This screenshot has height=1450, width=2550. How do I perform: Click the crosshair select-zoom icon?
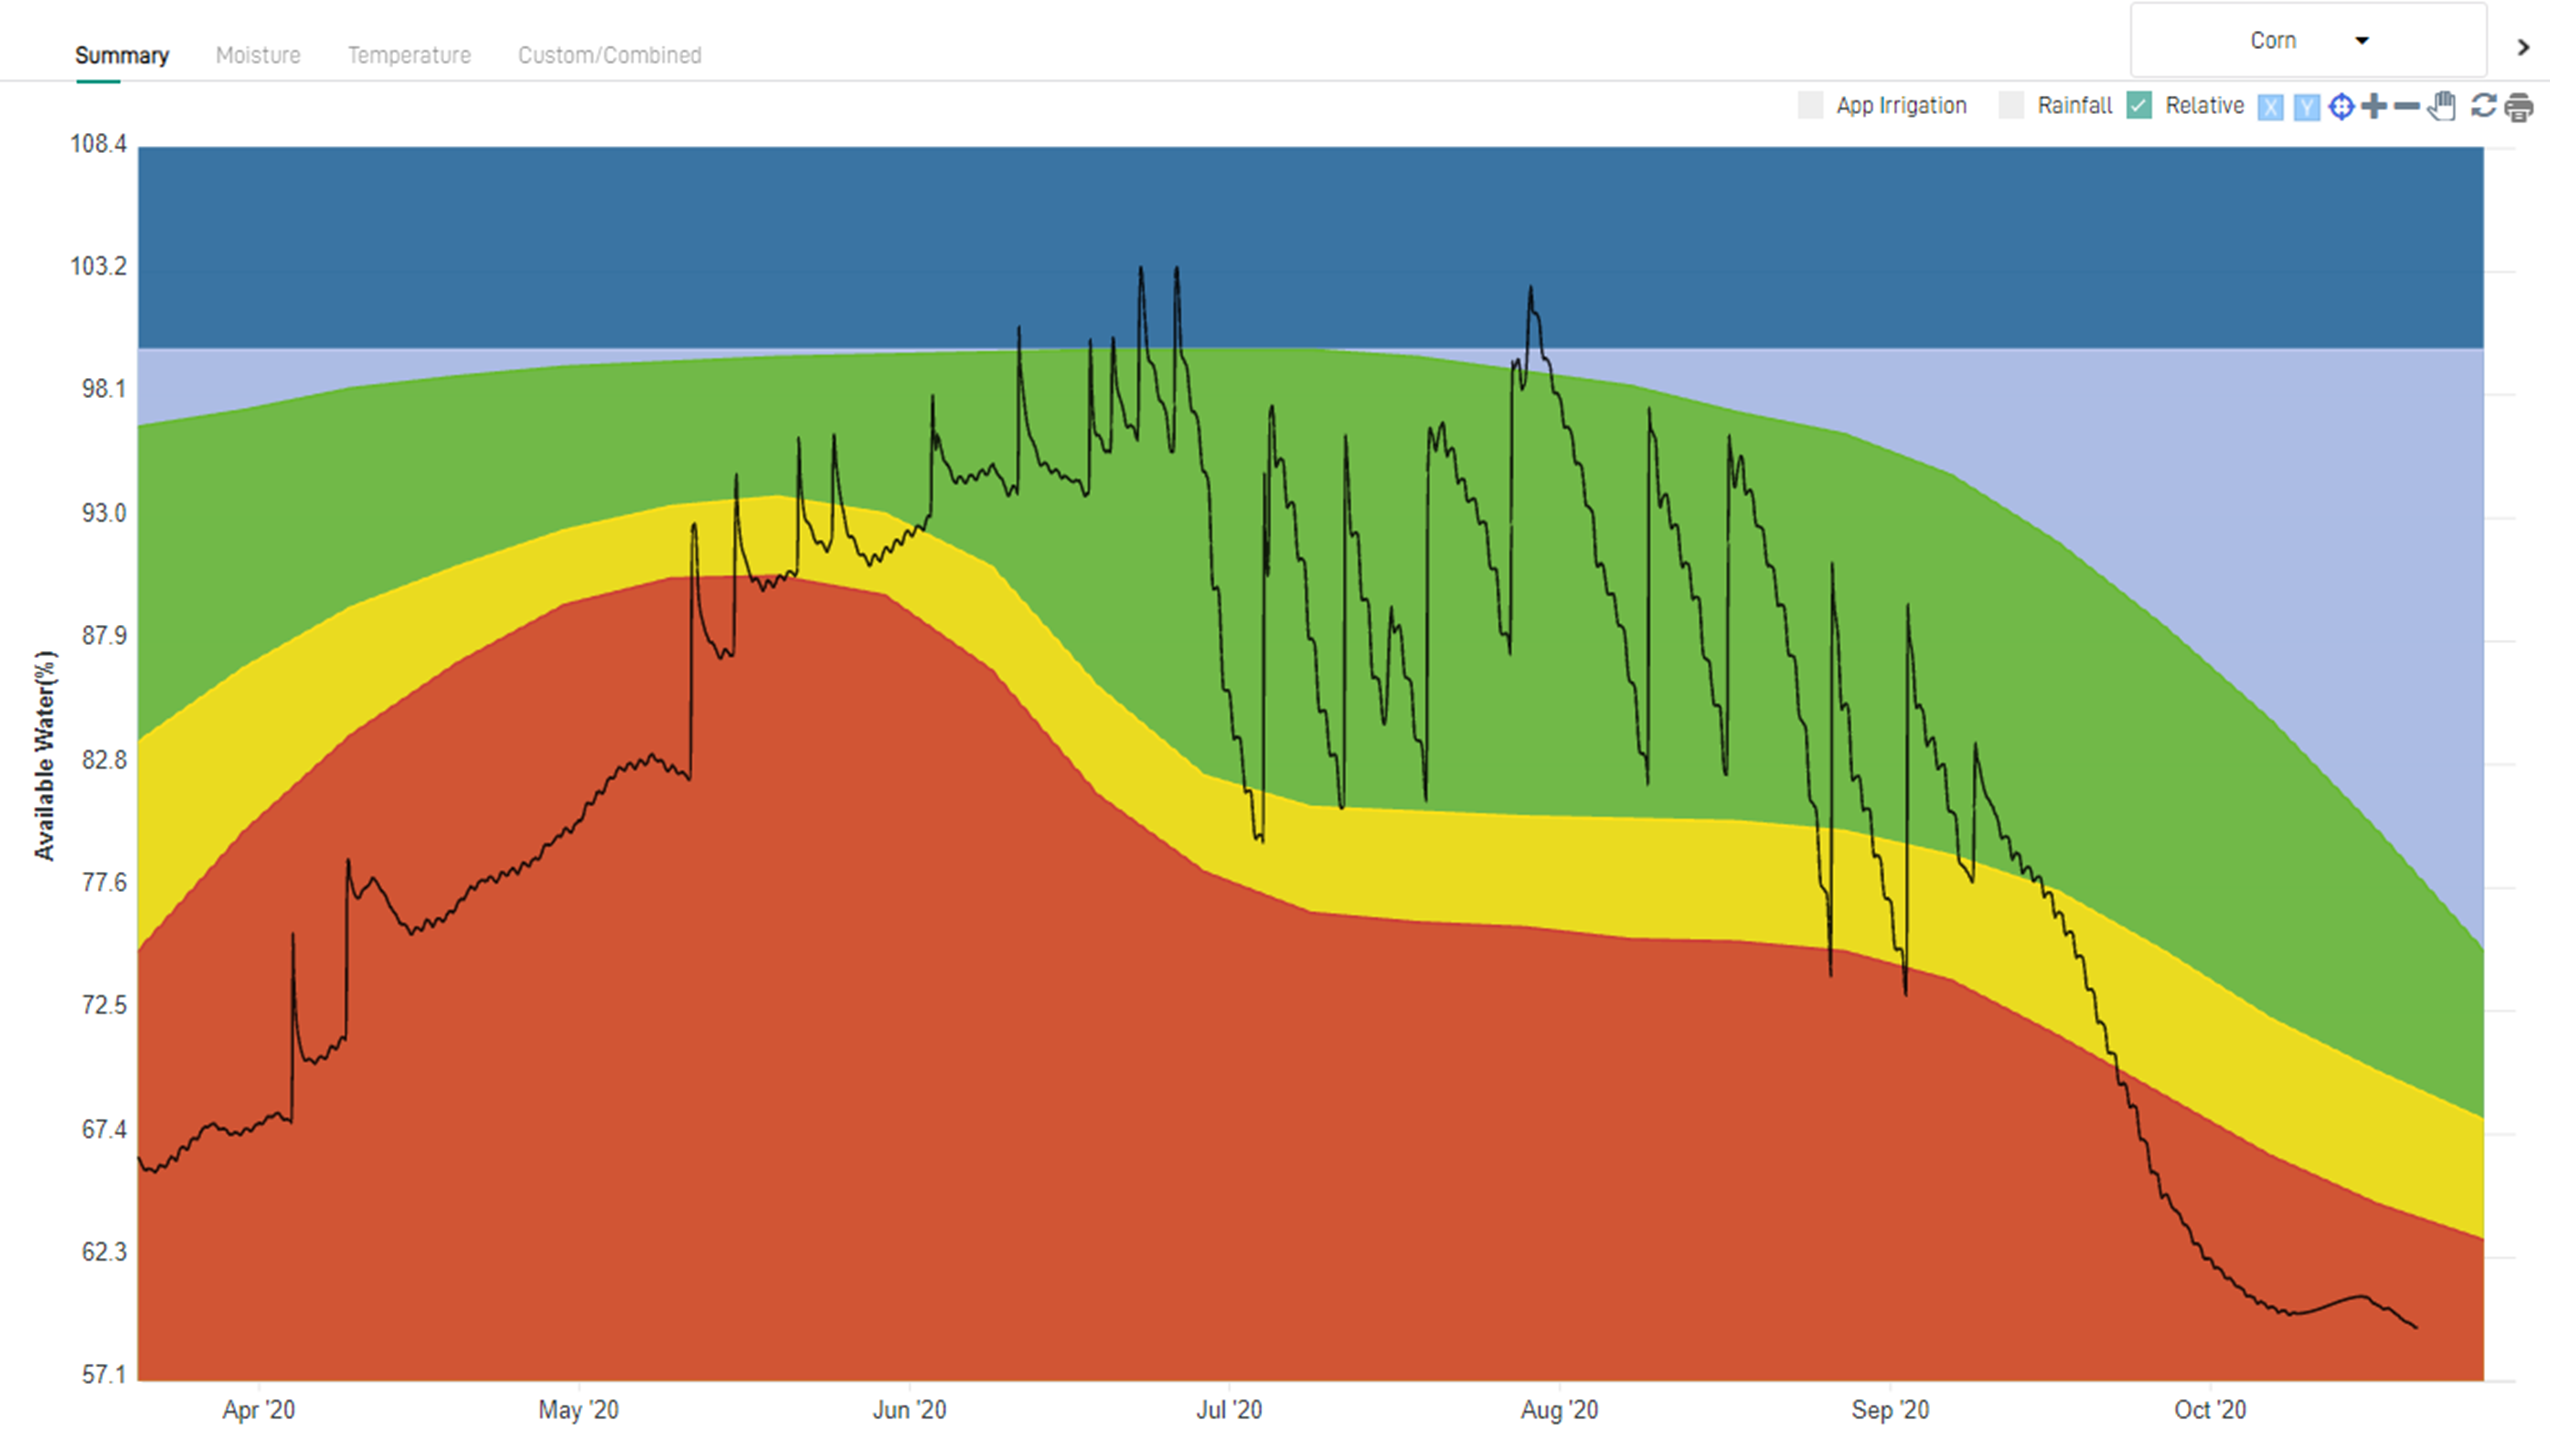click(2341, 106)
